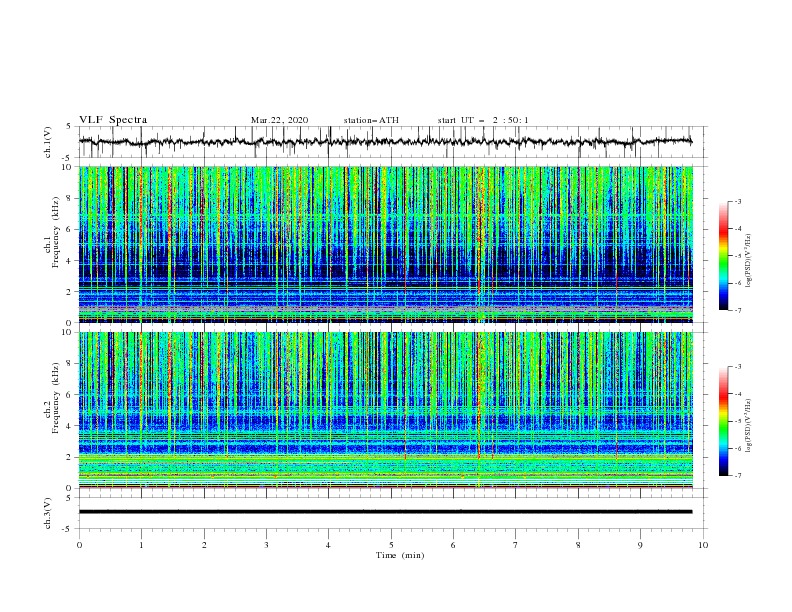Click the "ch.1(V)" waveform axis label
Image resolution: width=792 pixels, height=612 pixels.
(x=48, y=142)
